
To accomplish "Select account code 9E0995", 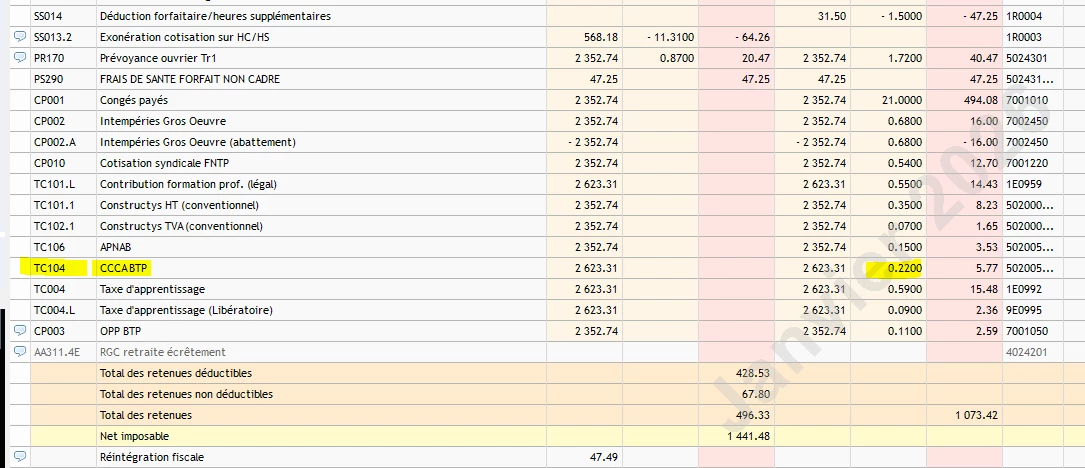I will pyautogui.click(x=1023, y=310).
